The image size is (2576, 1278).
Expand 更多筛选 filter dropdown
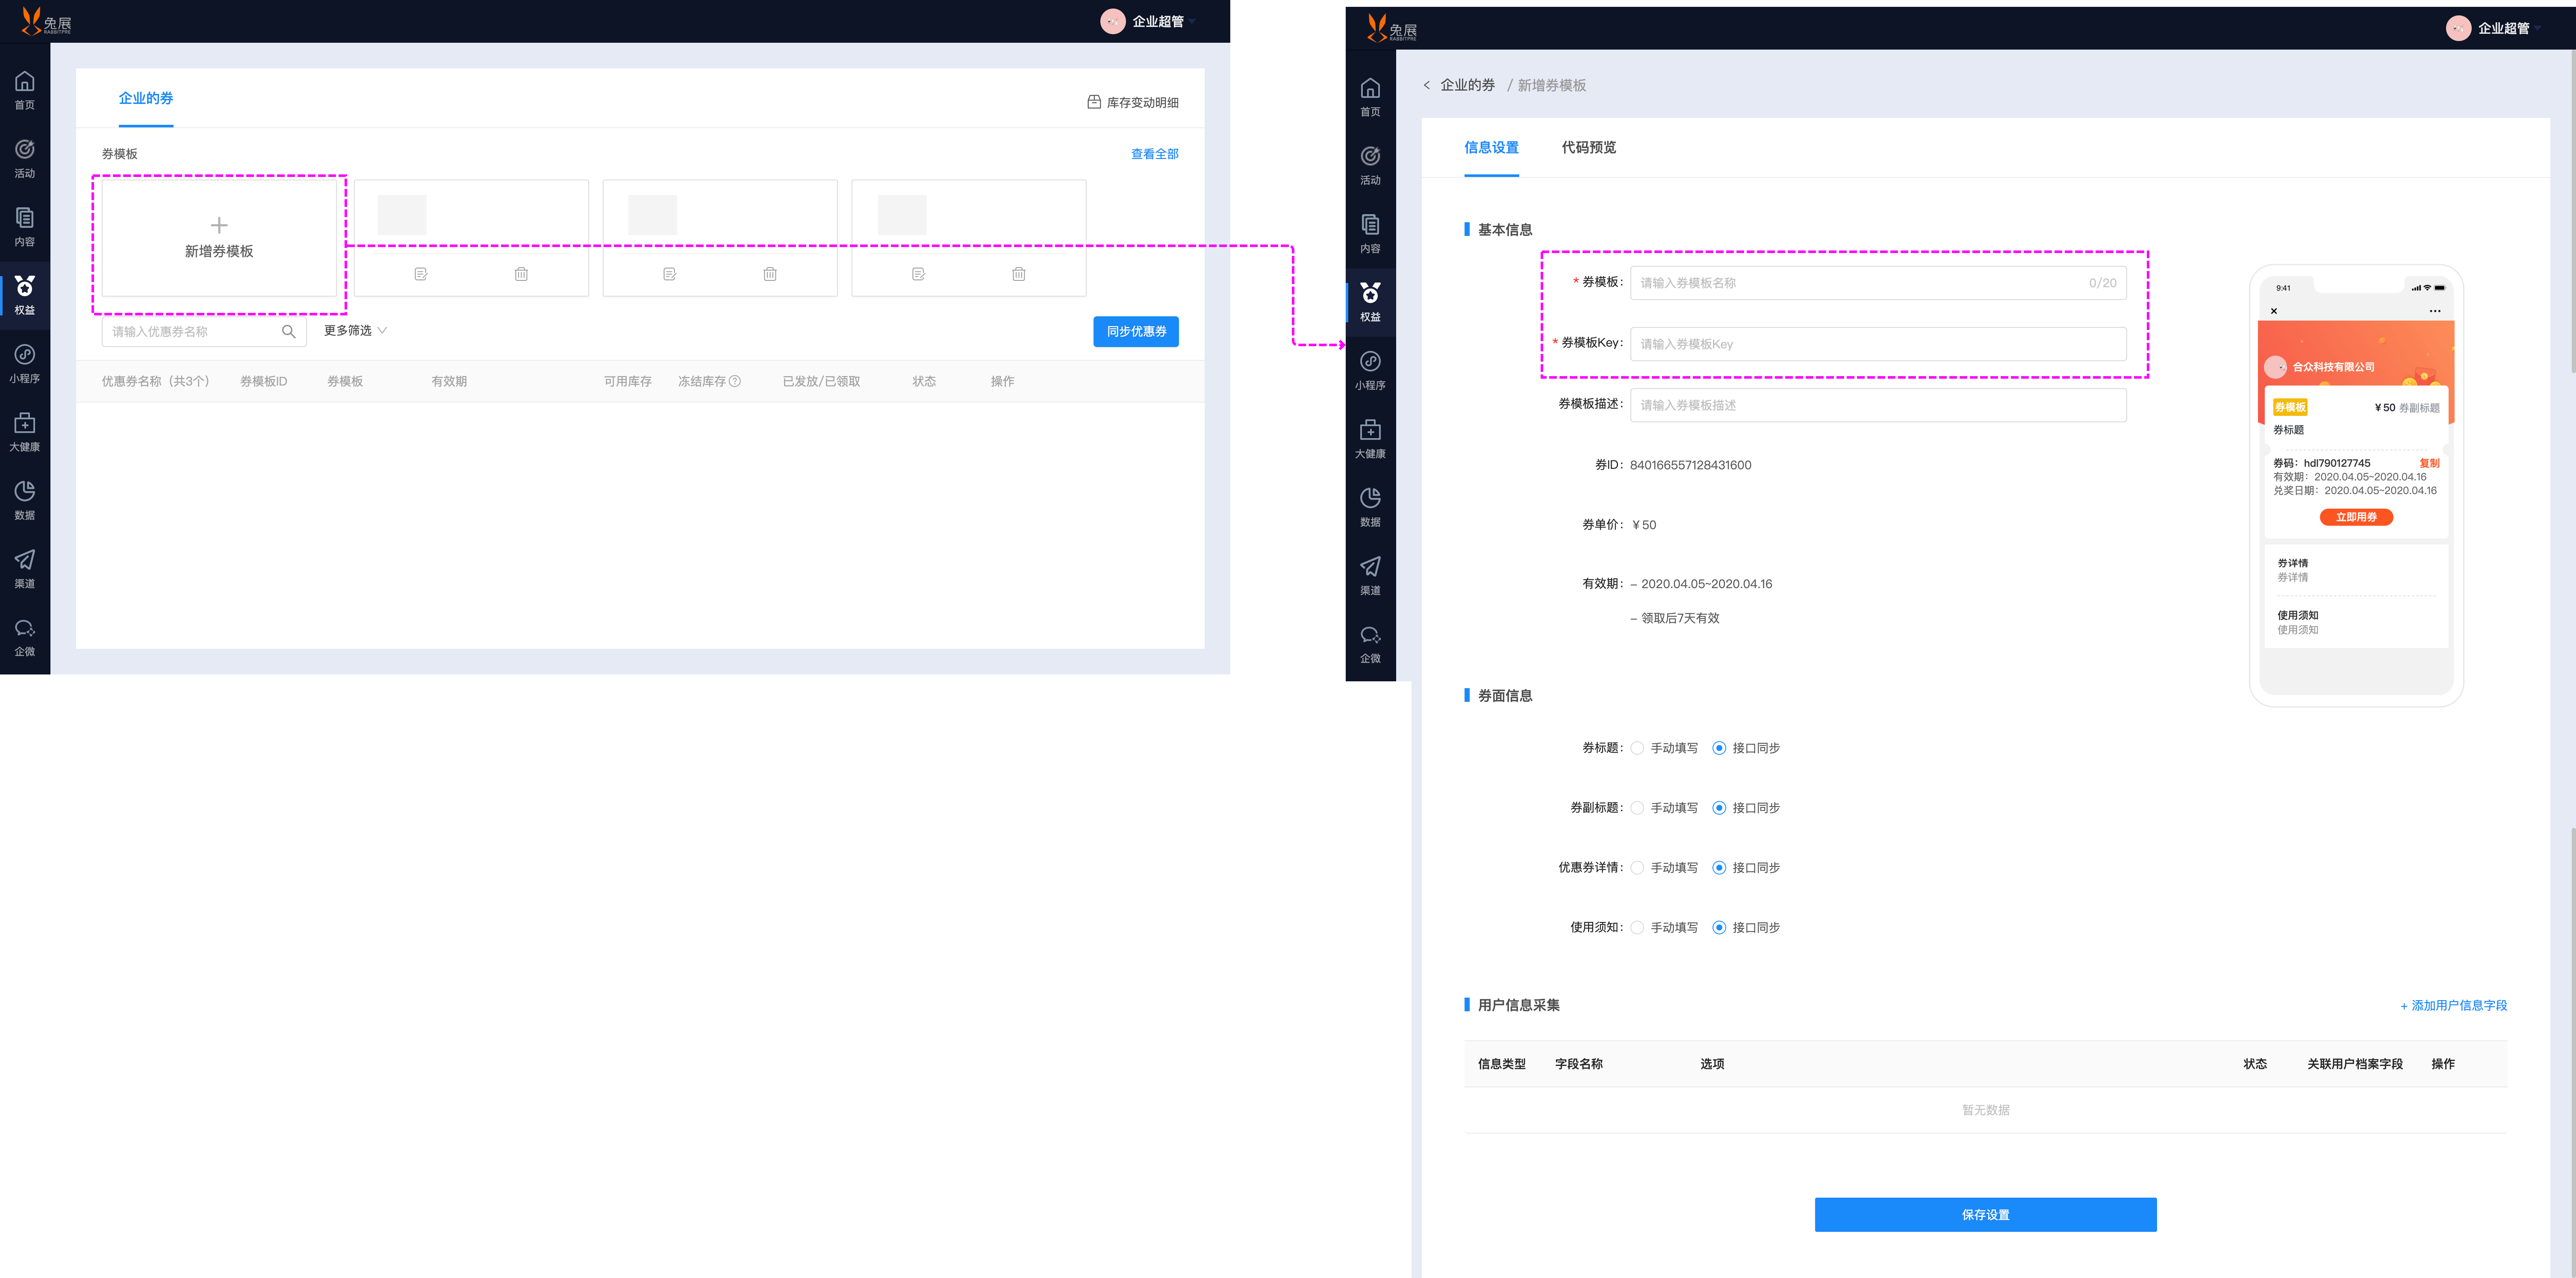click(355, 331)
